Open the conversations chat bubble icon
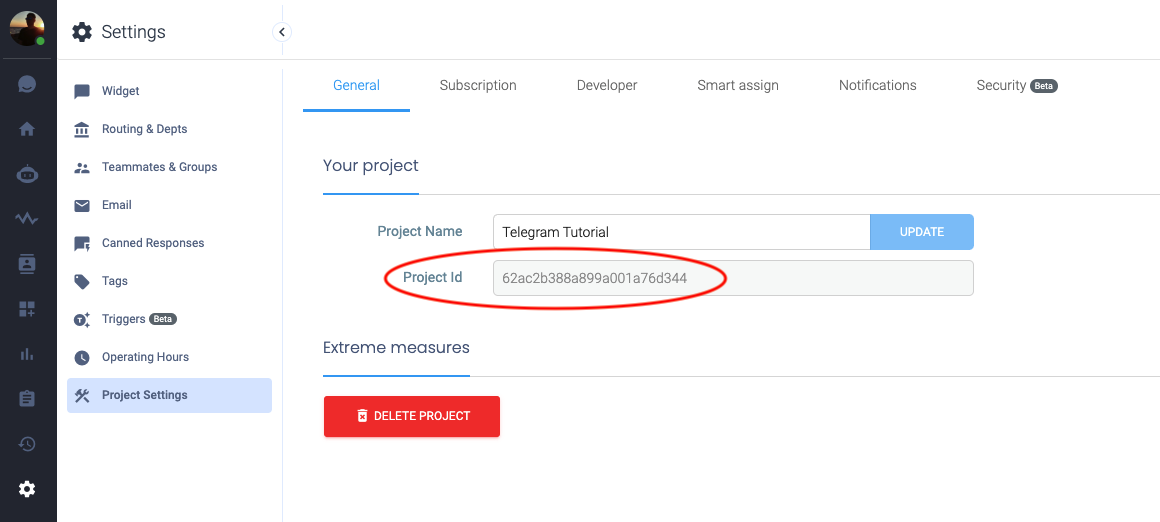 27,85
